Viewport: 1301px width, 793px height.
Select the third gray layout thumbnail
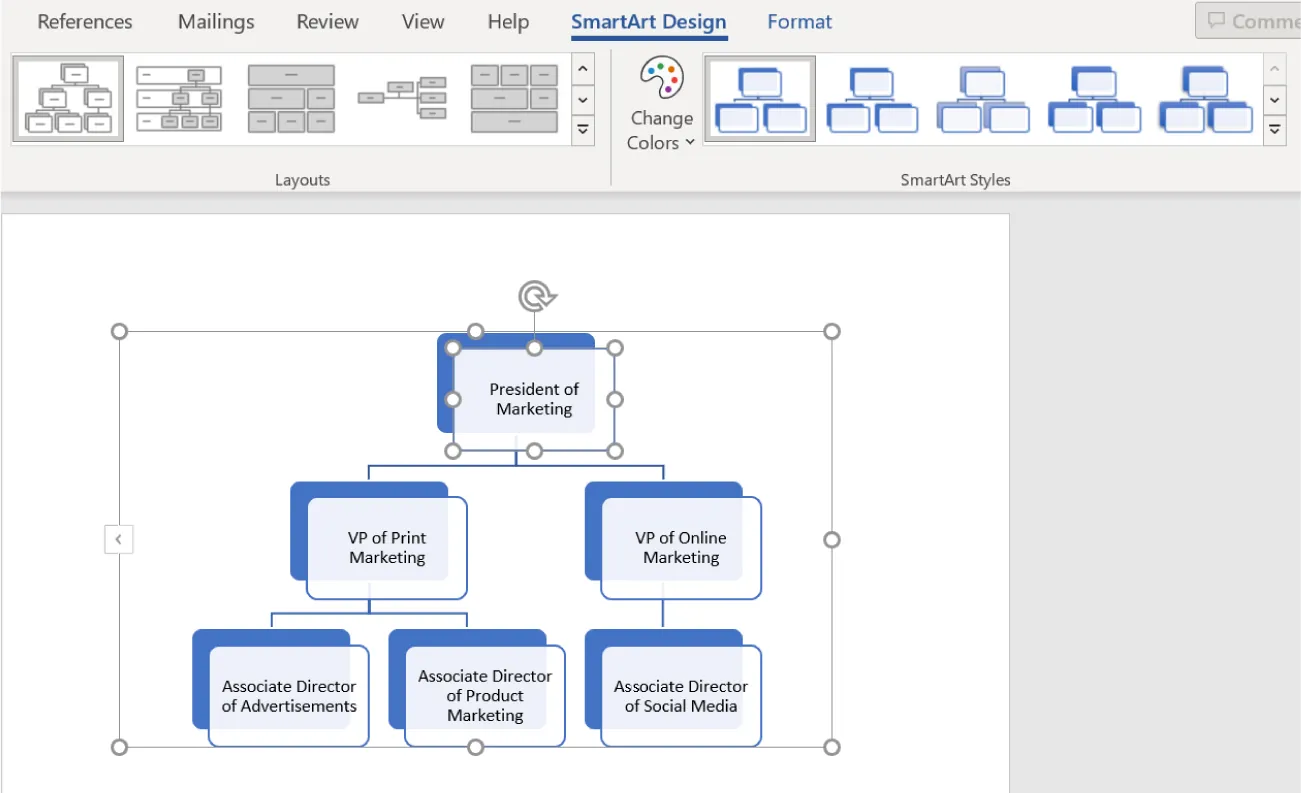(290, 97)
